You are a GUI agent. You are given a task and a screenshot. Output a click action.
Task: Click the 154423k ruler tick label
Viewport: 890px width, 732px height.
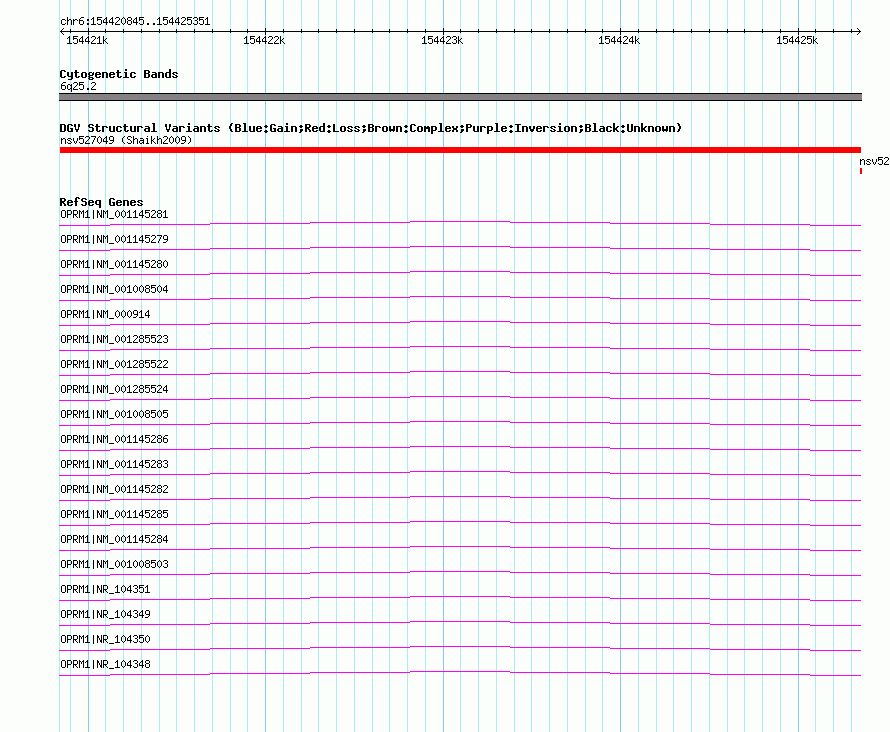tap(442, 40)
